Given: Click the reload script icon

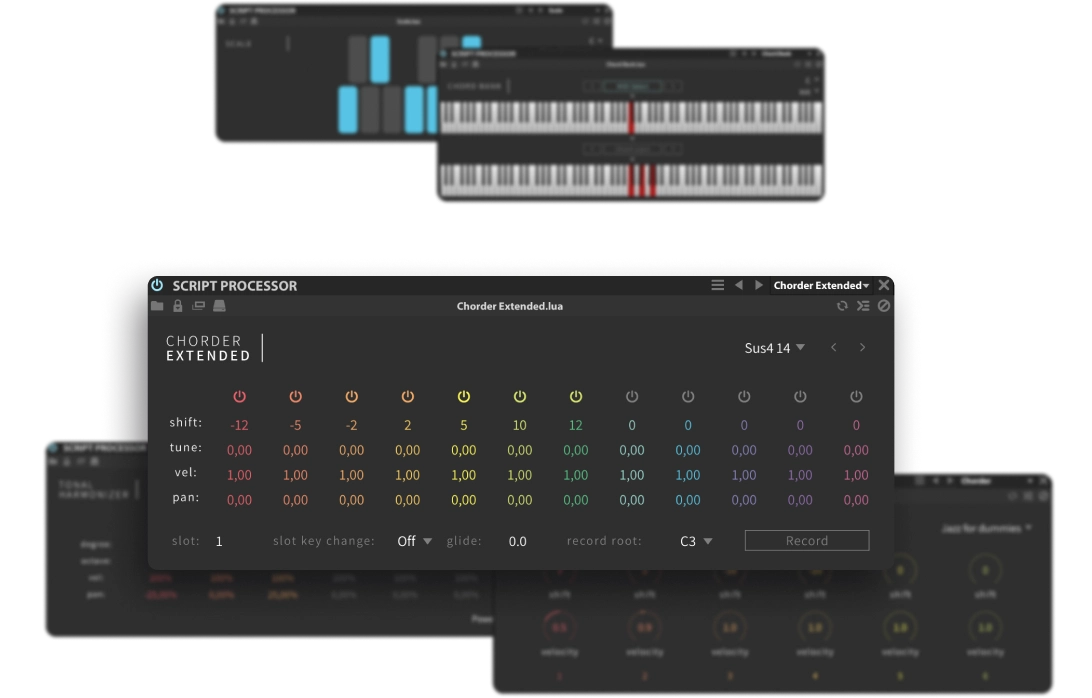Looking at the screenshot, I should (x=842, y=306).
